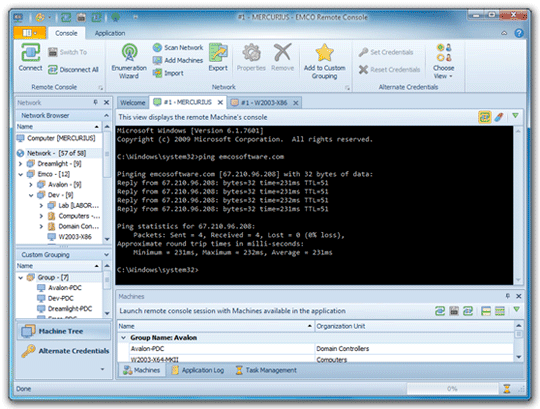Open Alternate Credentials navigation button

tap(64, 351)
